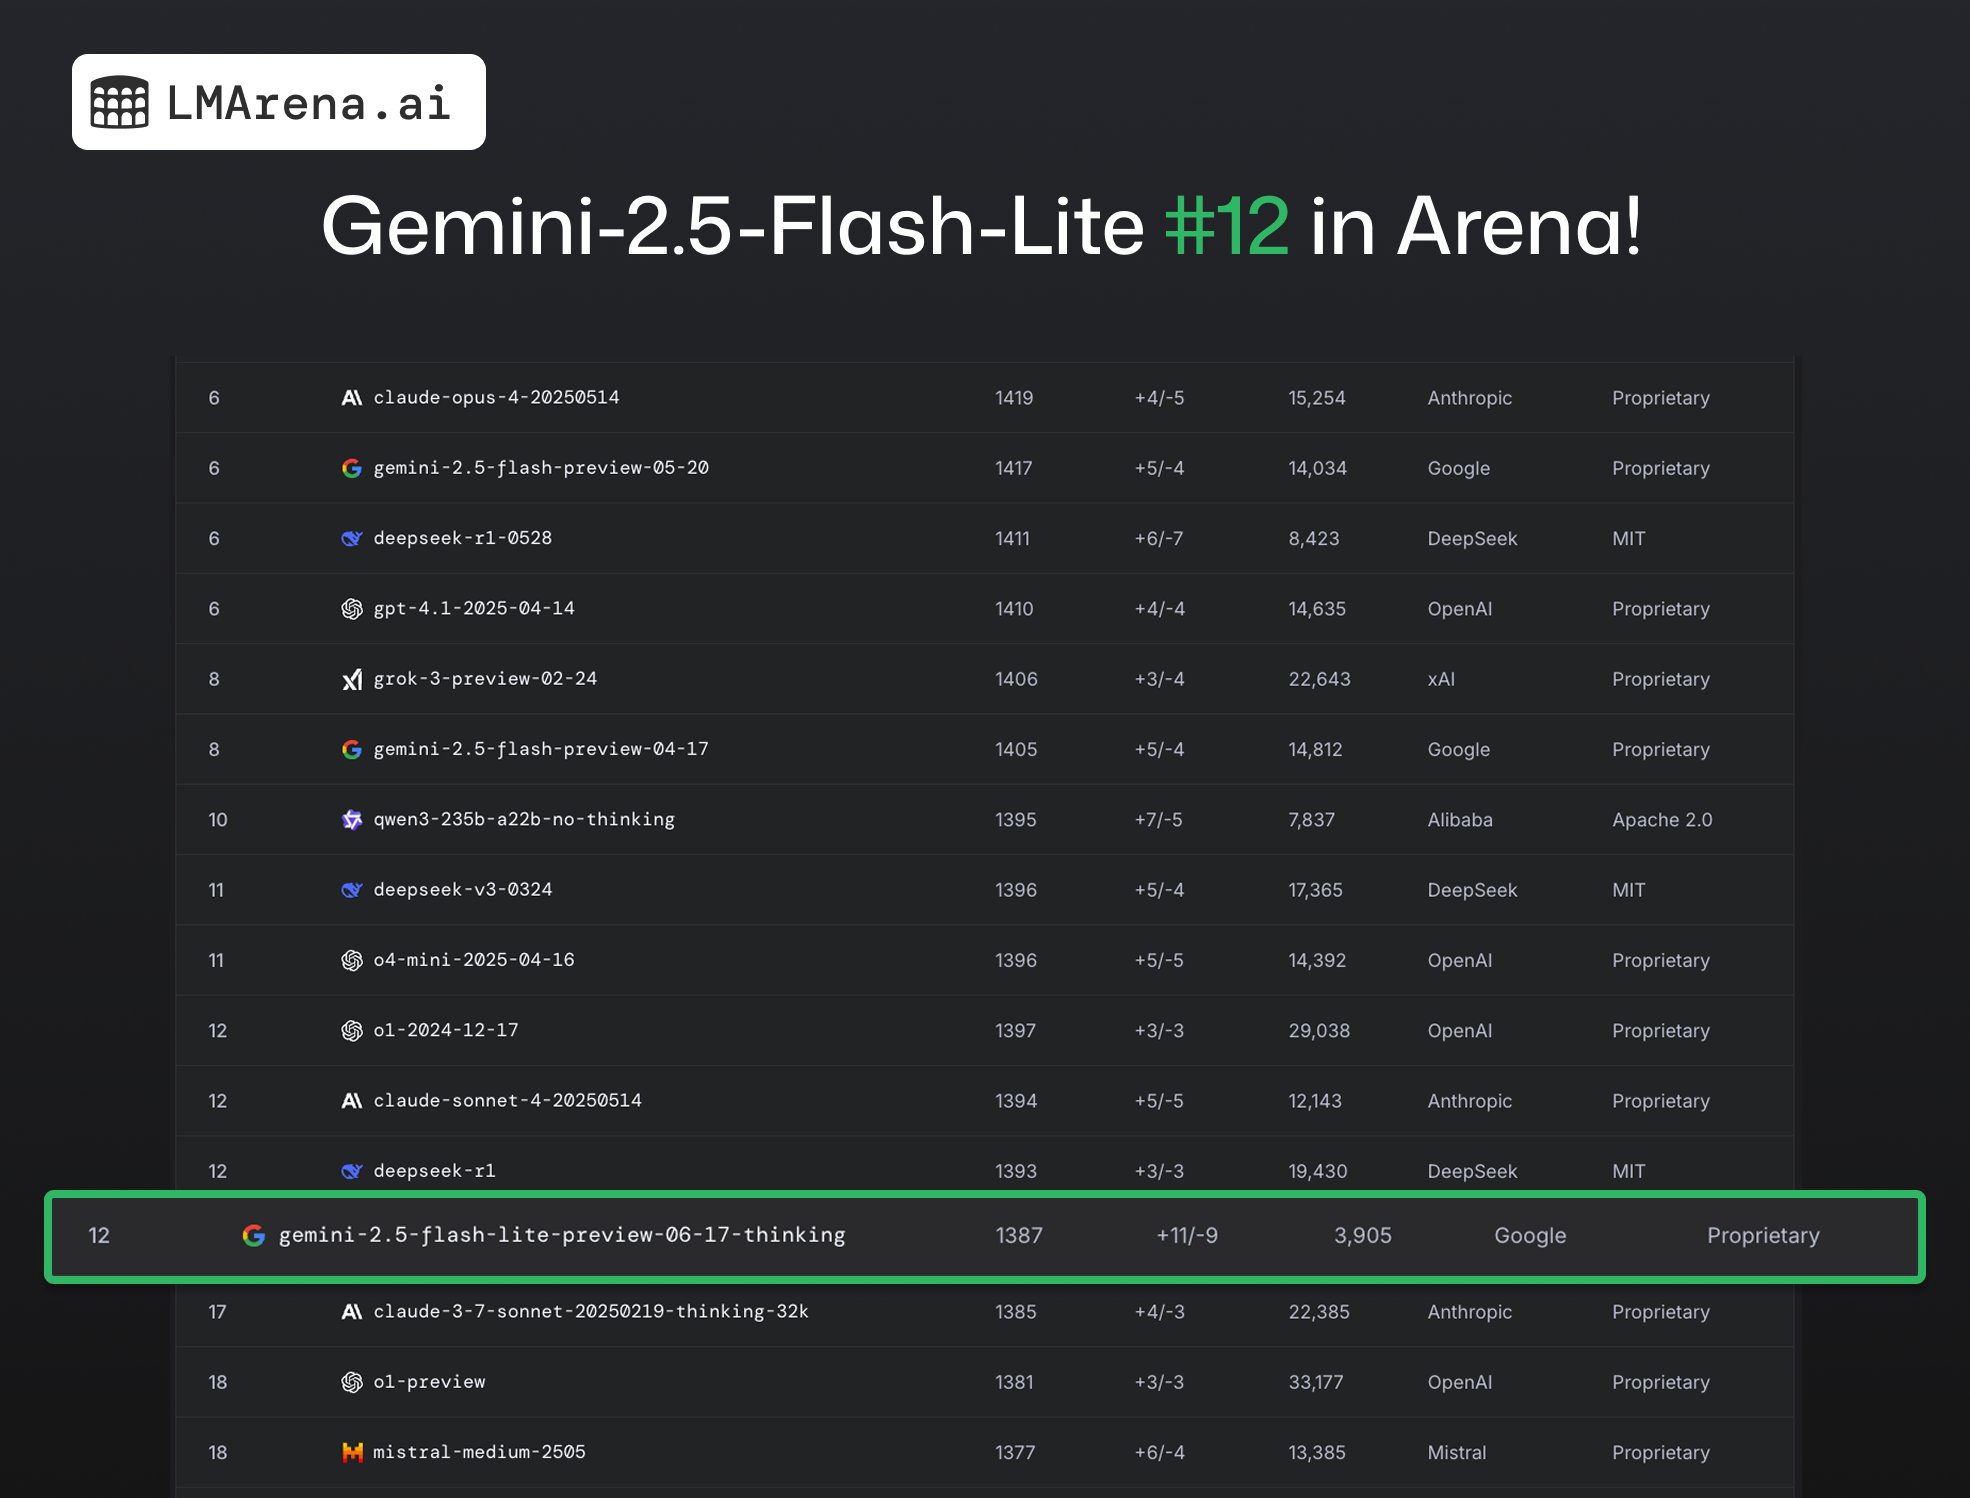Click the Mistral icon beside mistral-medium-2505
The height and width of the screenshot is (1498, 1970).
[351, 1452]
